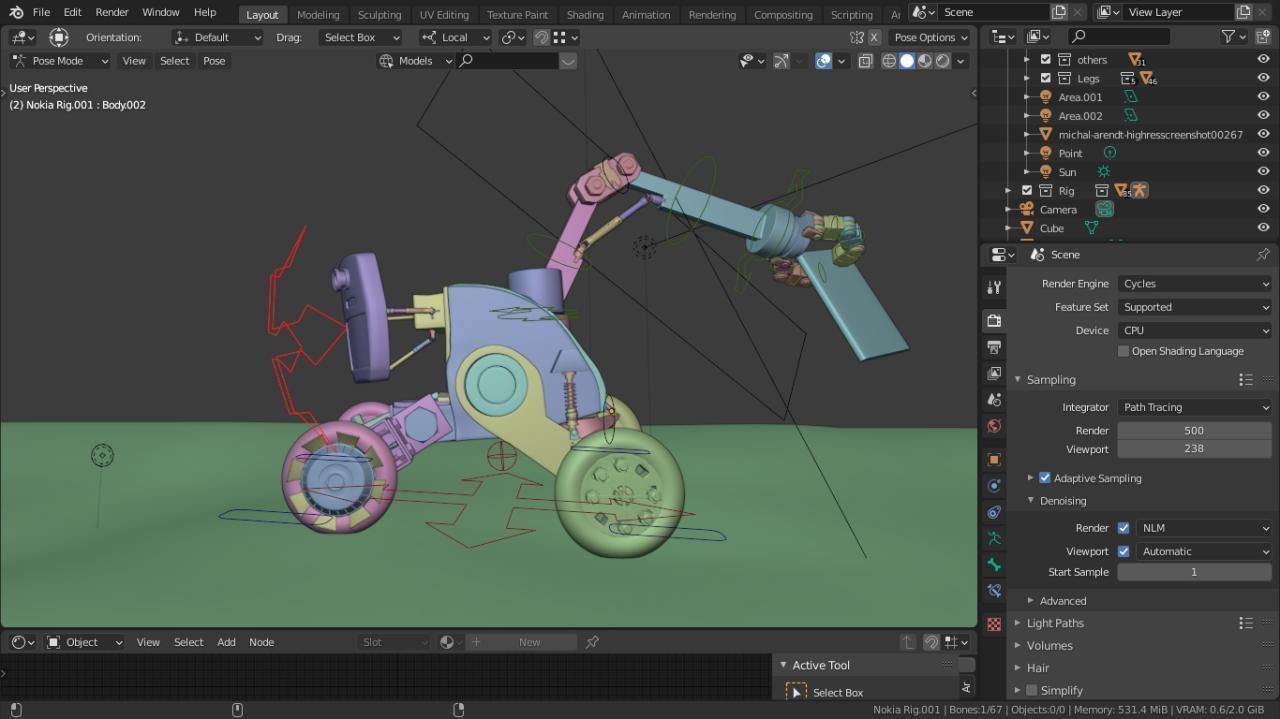Expand the Light Paths section
This screenshot has width=1280, height=719.
click(x=1055, y=622)
